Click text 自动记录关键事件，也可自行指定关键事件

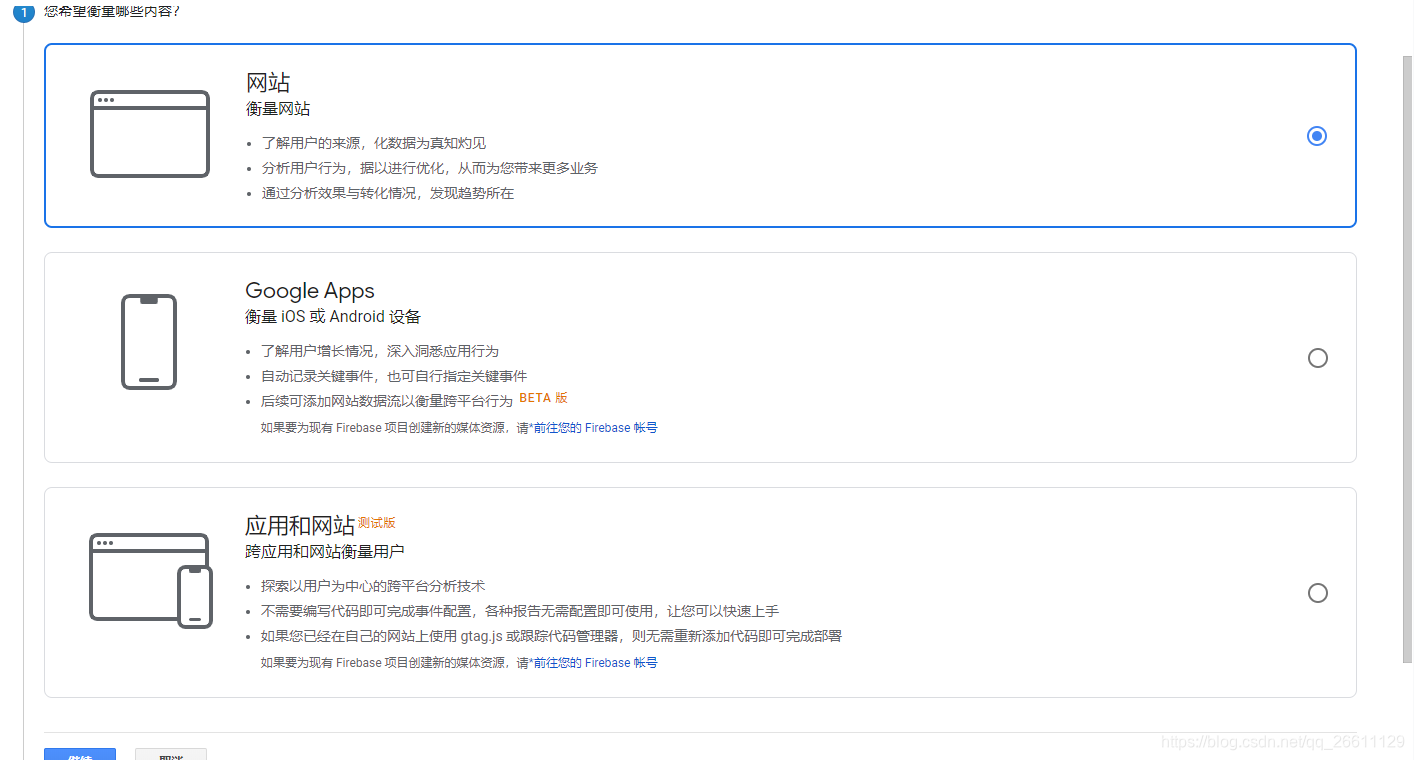394,376
